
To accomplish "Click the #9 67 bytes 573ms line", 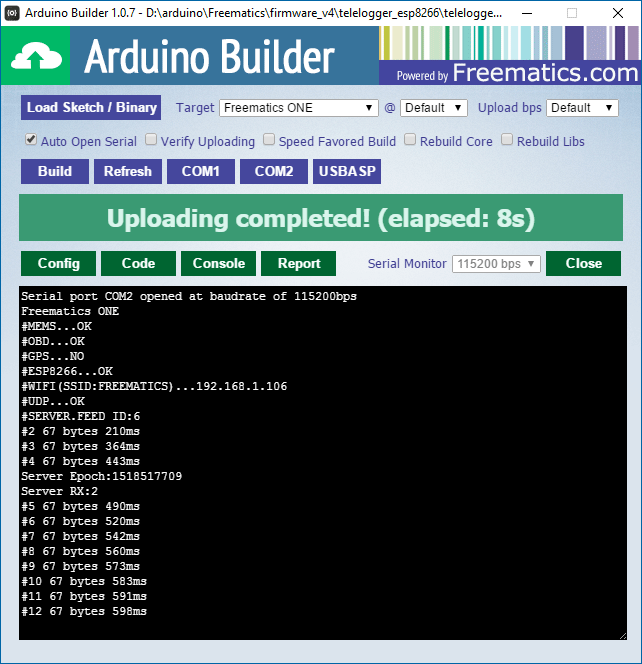I will (80, 566).
